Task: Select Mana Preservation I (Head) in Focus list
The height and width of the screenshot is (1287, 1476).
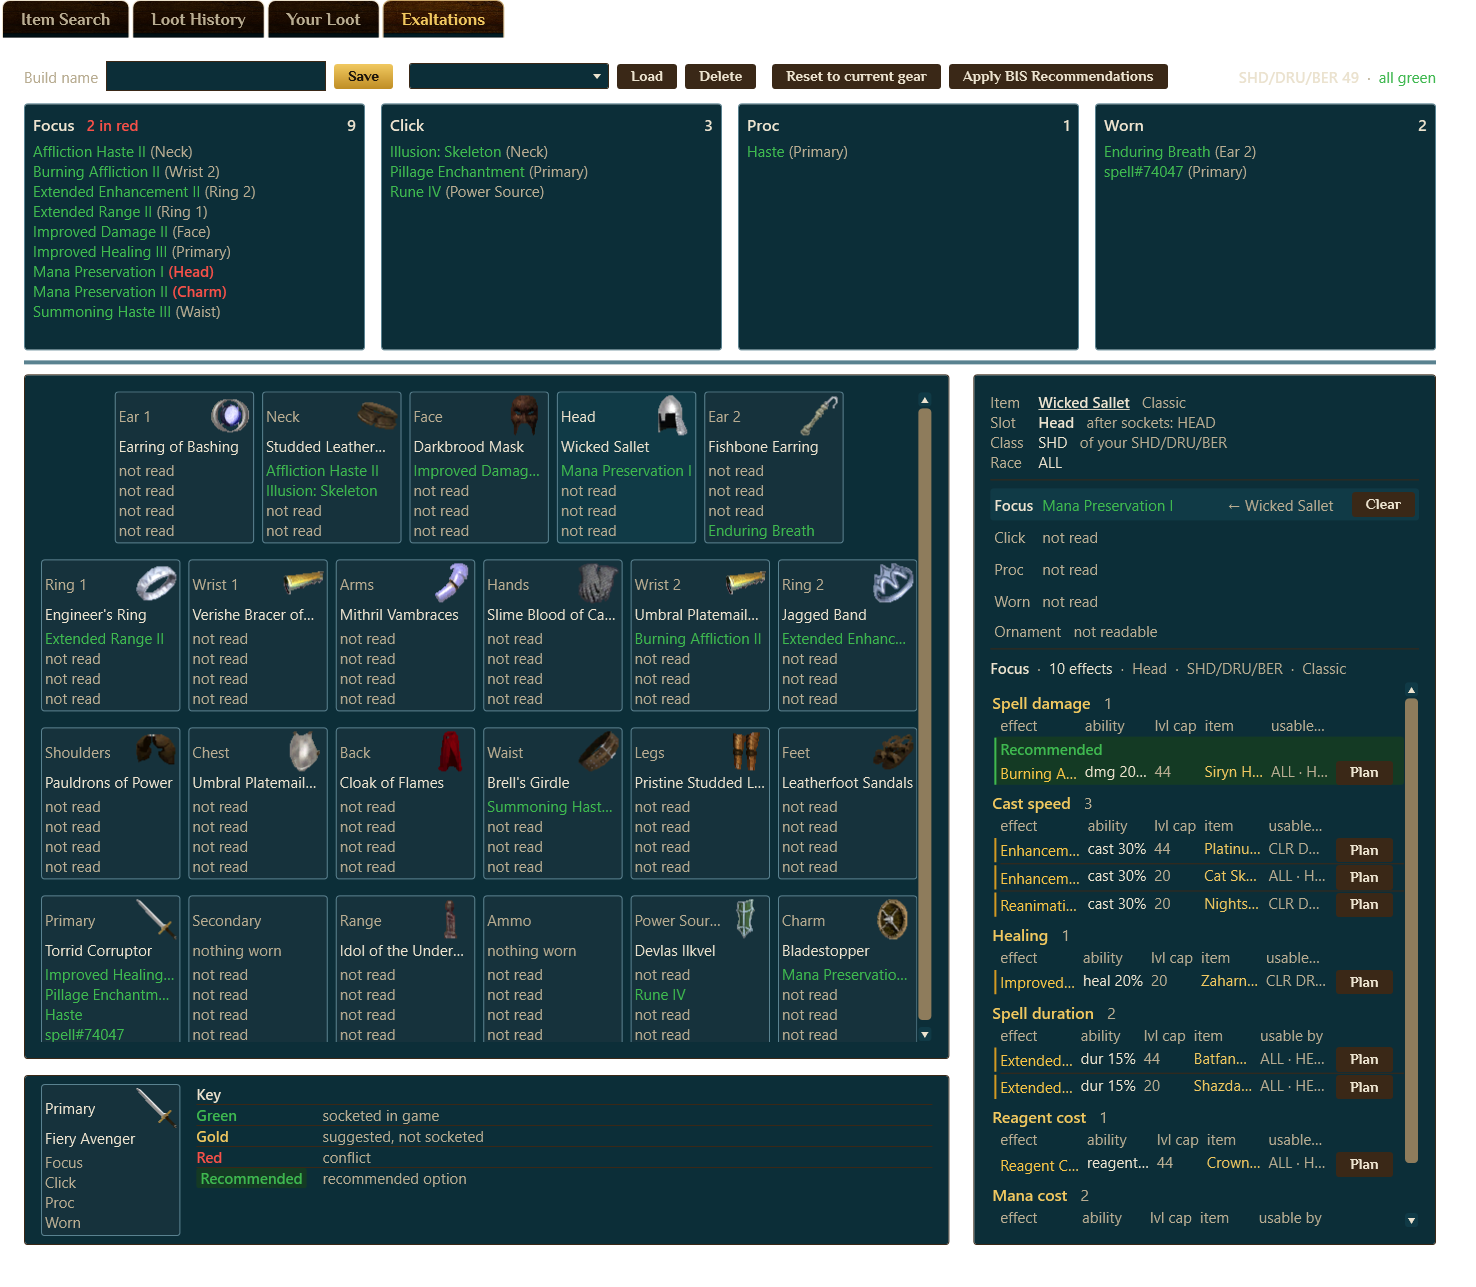Action: (x=123, y=272)
